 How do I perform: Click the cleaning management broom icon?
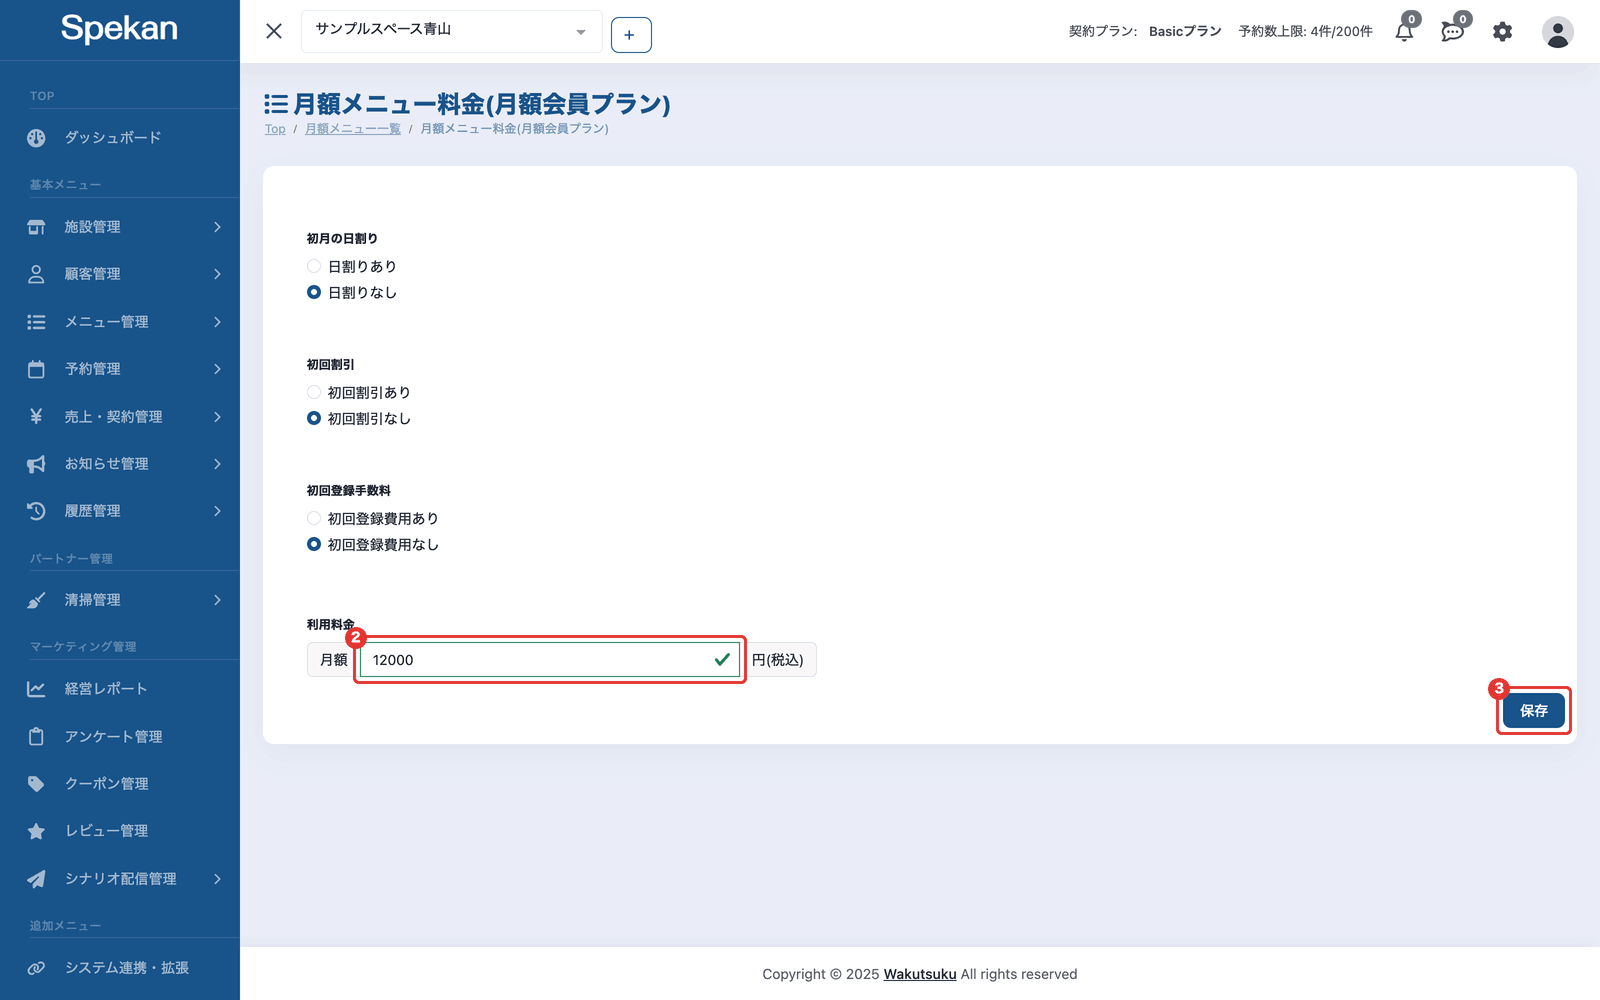[x=36, y=600]
